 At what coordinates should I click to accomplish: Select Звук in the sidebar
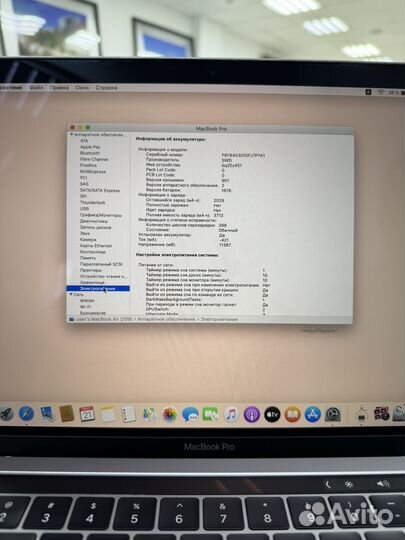tap(85, 233)
